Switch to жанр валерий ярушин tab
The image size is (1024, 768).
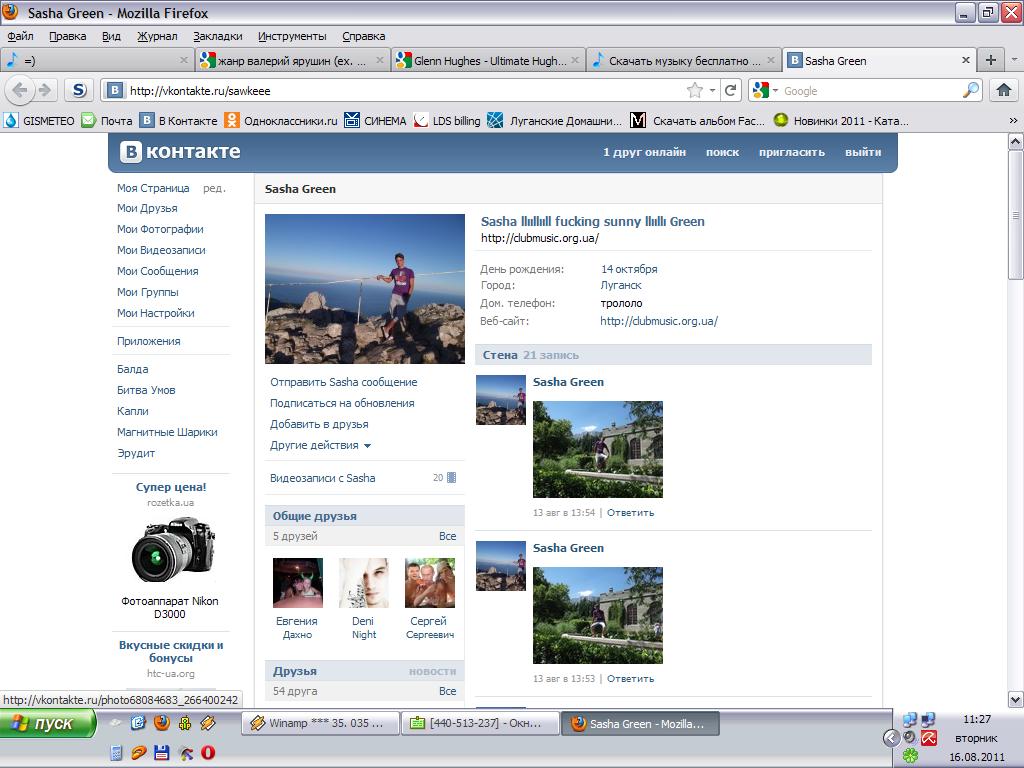292,60
